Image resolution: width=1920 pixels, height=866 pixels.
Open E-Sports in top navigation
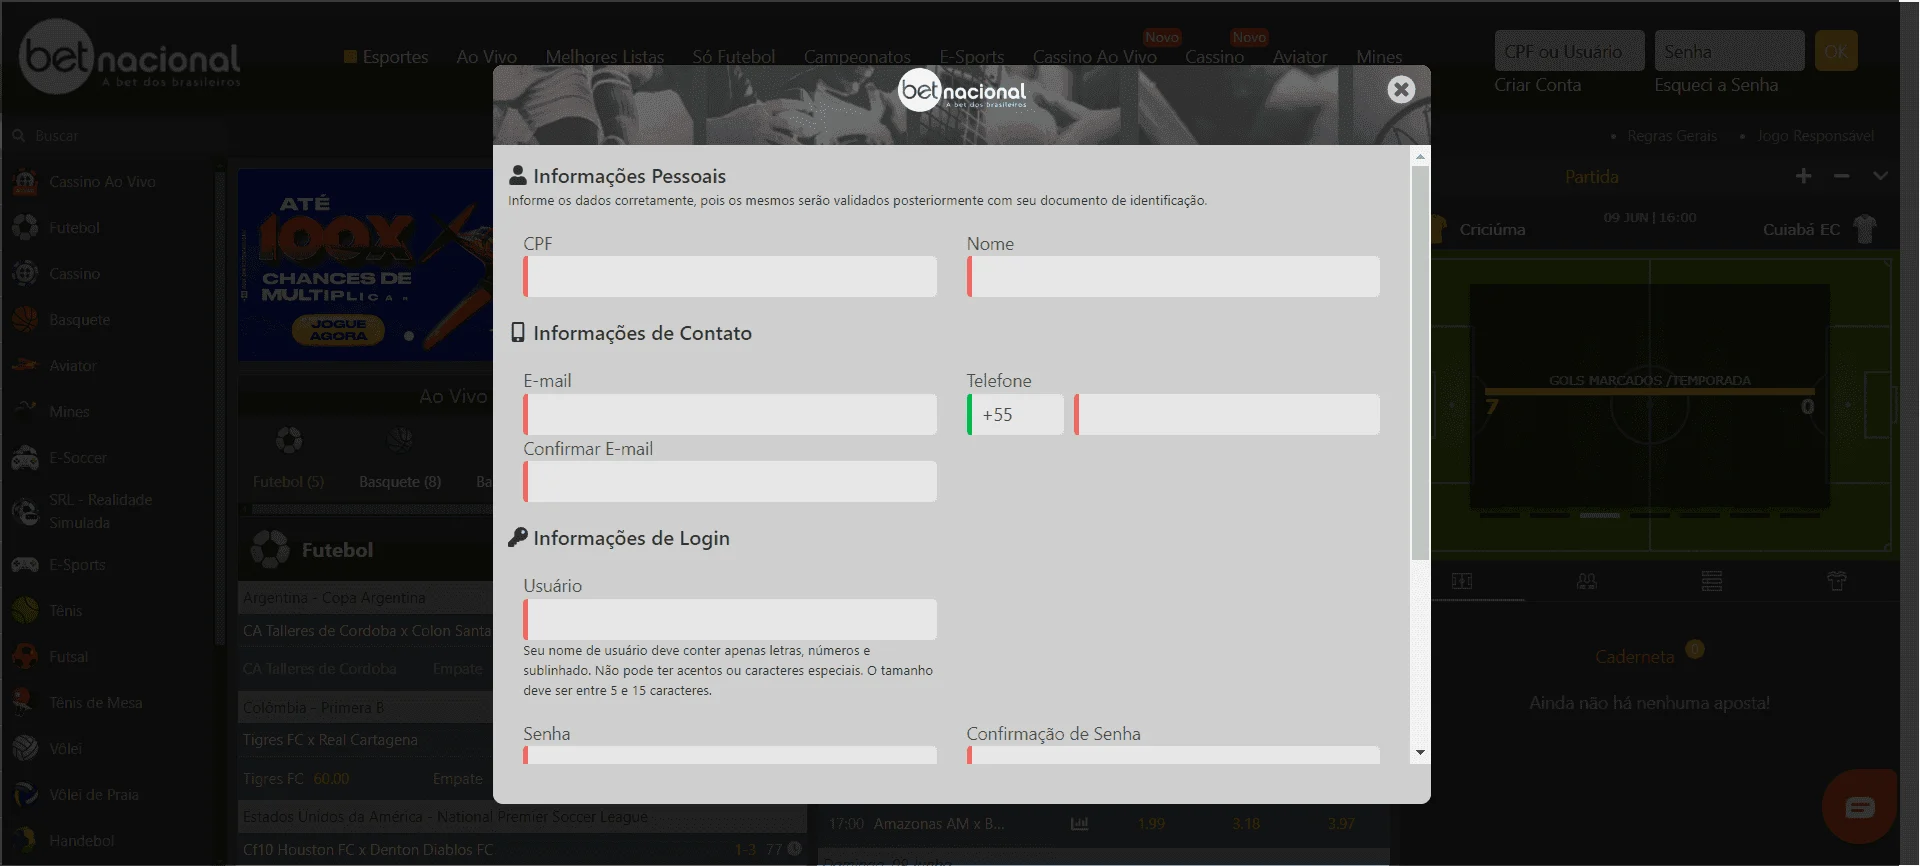click(972, 57)
